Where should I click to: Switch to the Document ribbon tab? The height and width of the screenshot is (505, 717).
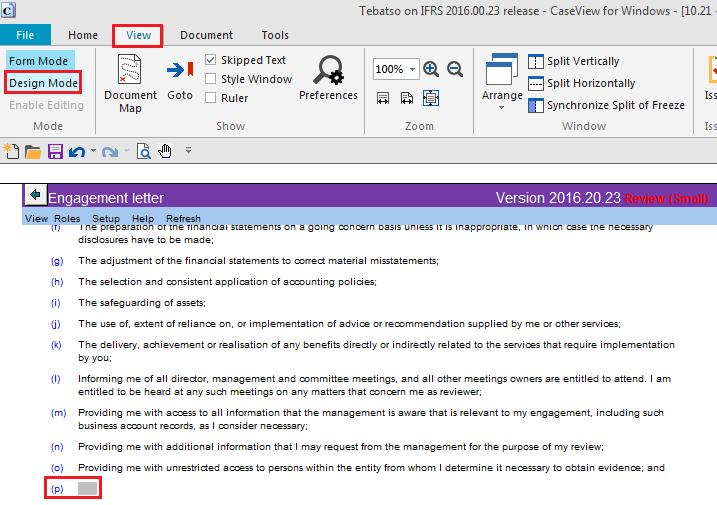206,35
